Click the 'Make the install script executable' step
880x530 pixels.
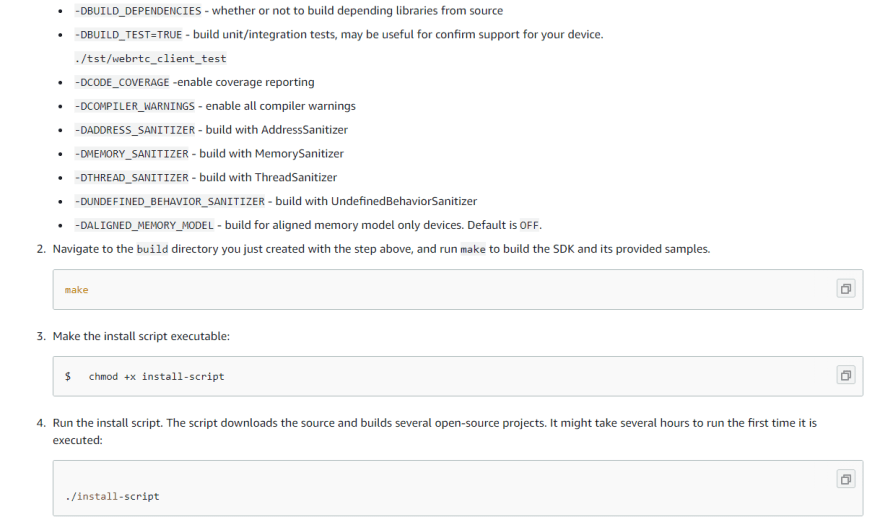tap(141, 336)
